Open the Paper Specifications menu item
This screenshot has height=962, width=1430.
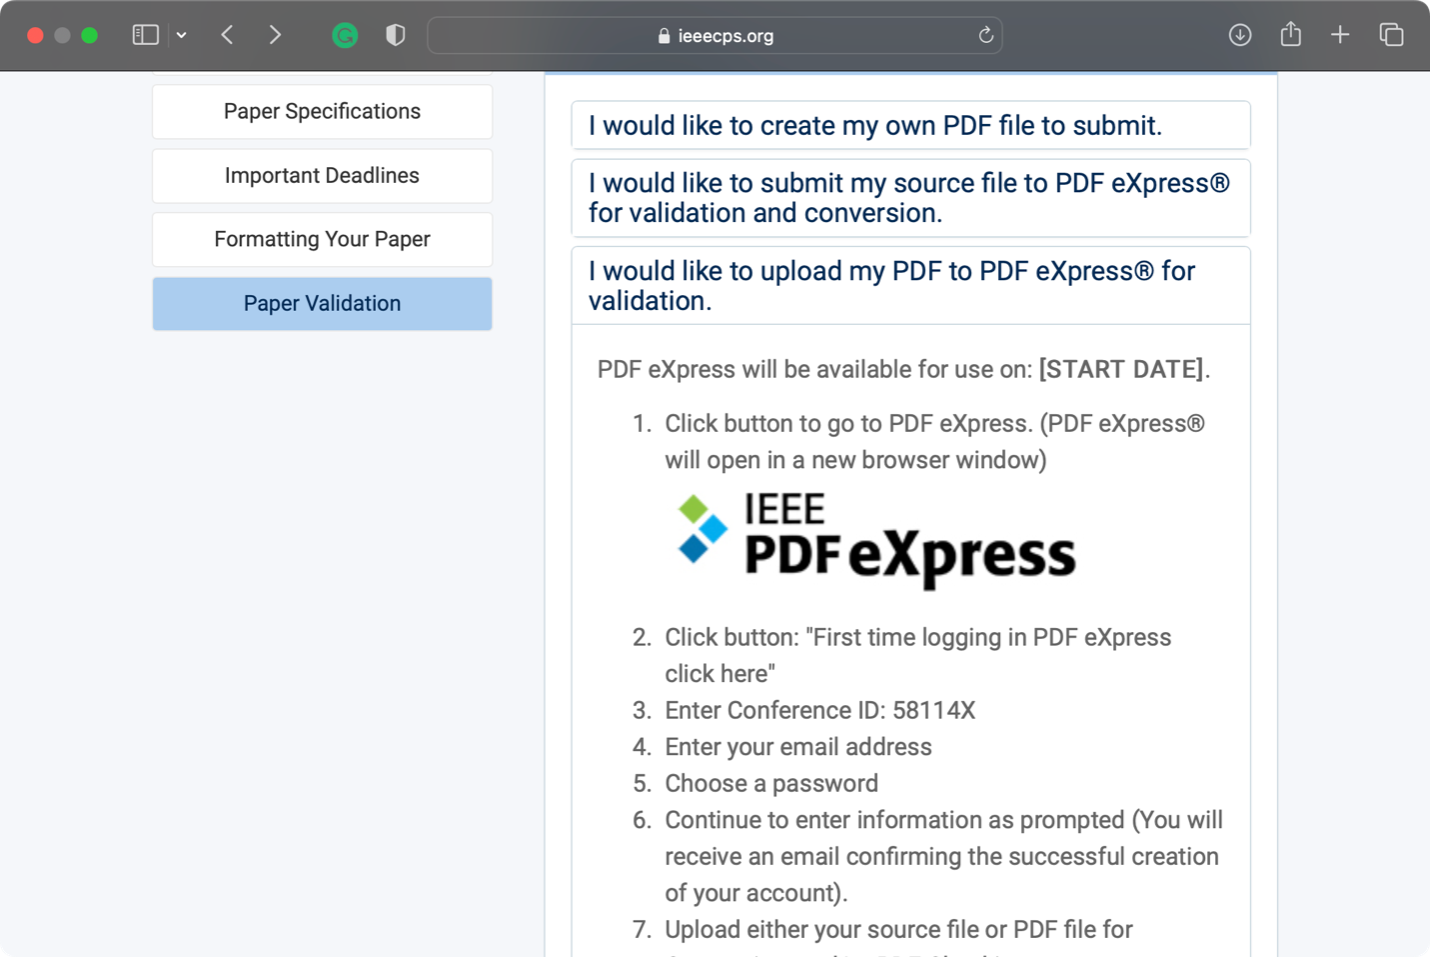[322, 111]
